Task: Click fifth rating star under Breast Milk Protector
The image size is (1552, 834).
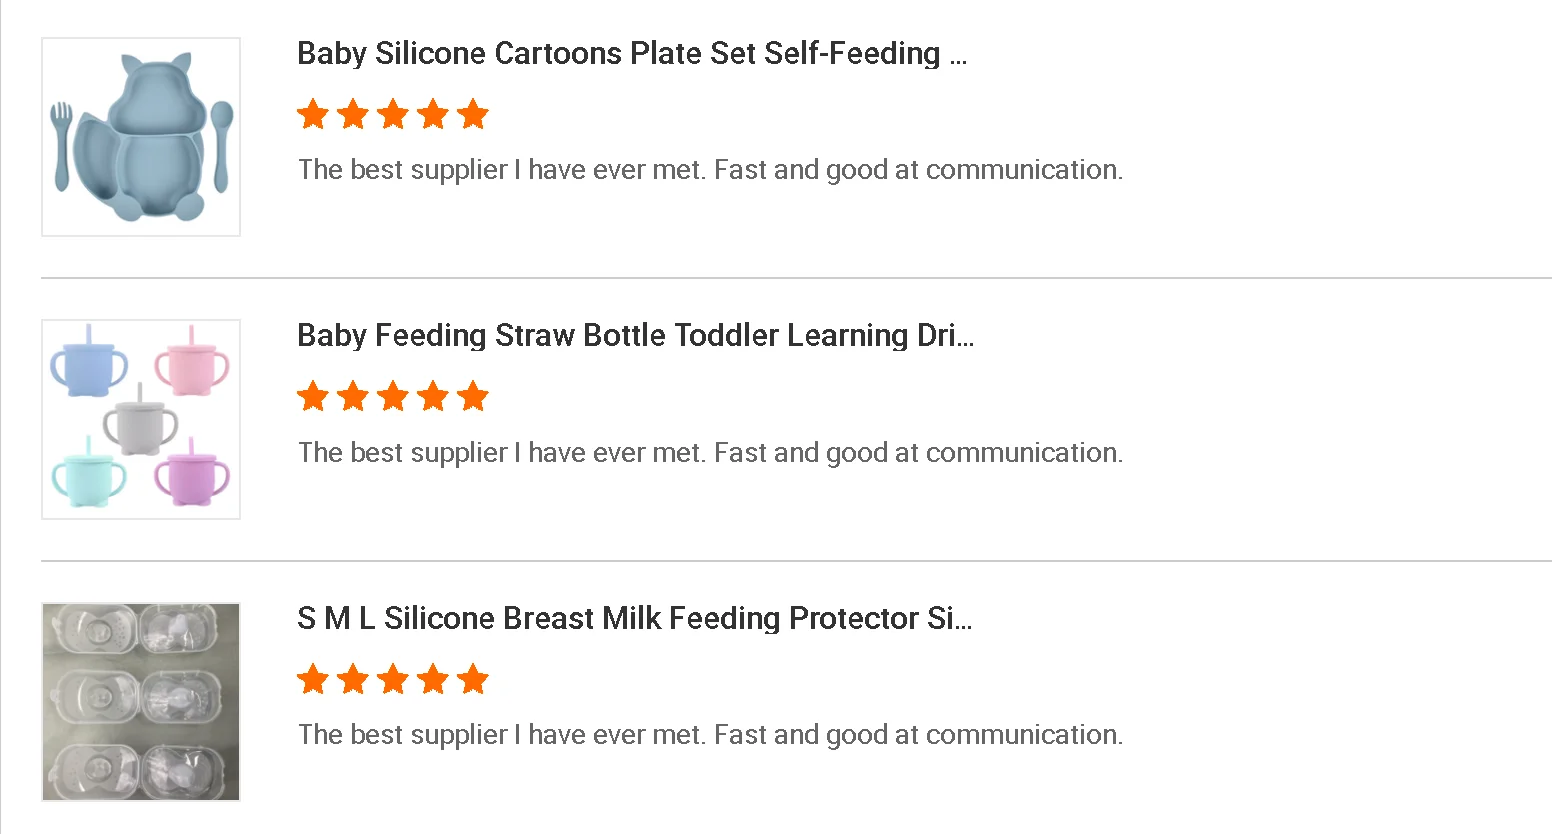Action: (x=473, y=680)
